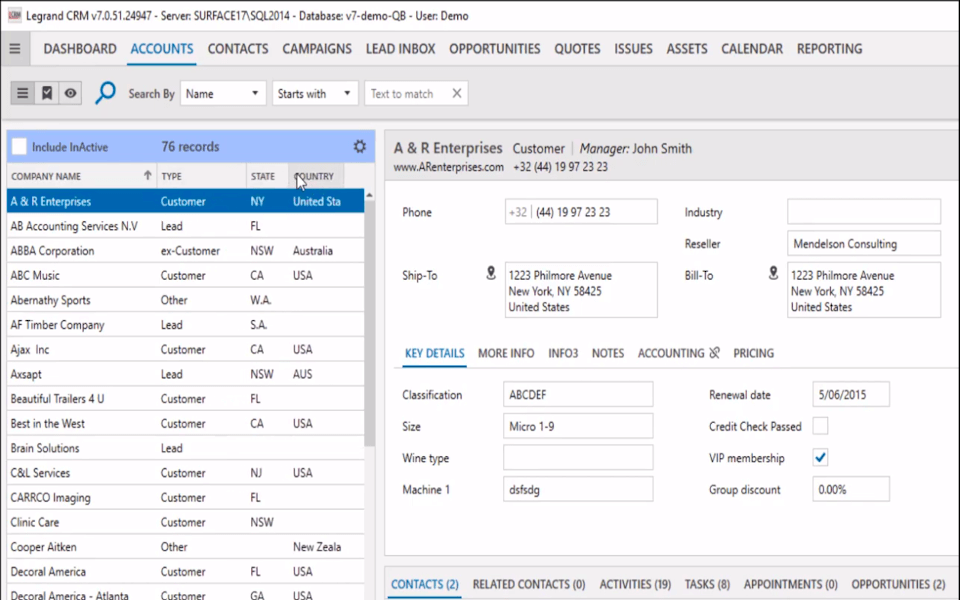The height and width of the screenshot is (600, 960).
Task: Open the Pricing tab
Action: (x=753, y=353)
